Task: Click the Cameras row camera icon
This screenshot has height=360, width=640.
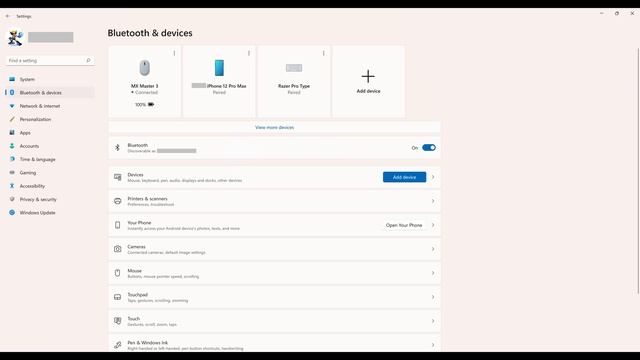Action: [118, 249]
